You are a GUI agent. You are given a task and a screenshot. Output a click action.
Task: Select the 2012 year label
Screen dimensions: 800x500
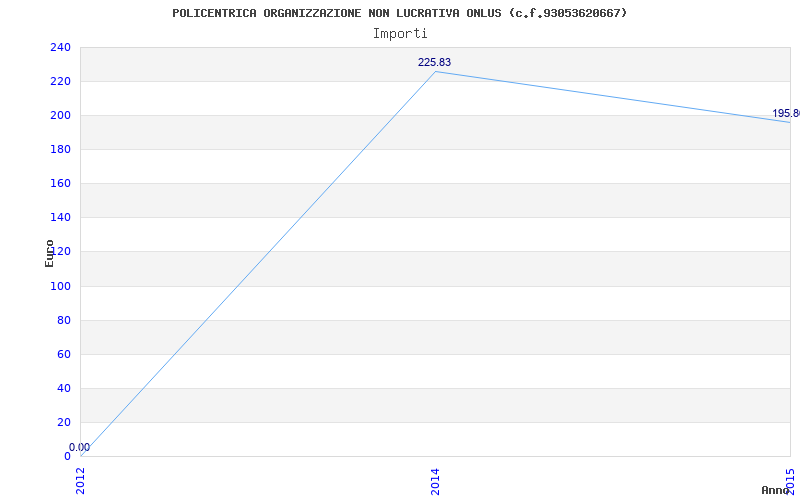[81, 481]
